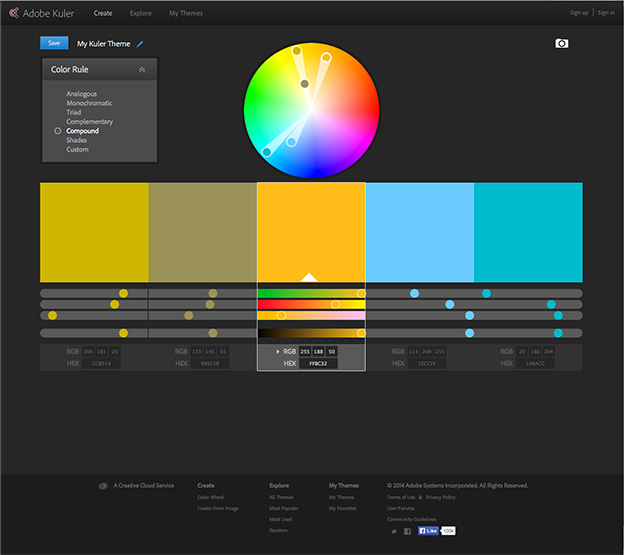Click the Sign in link

click(606, 13)
